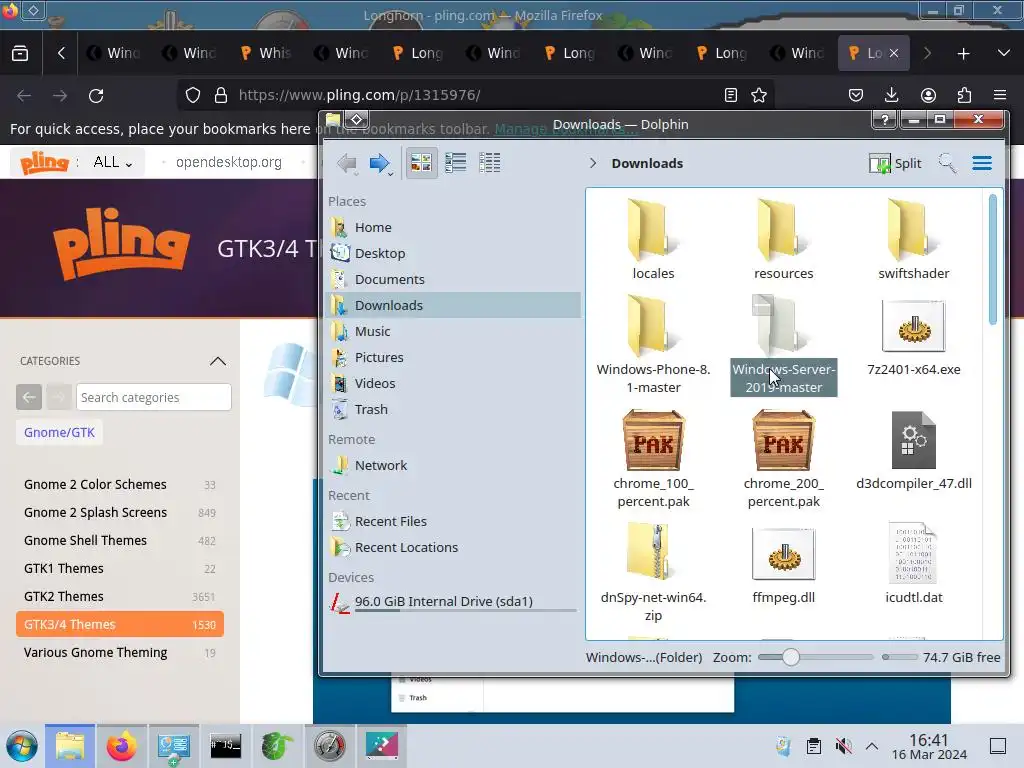Open Gnome/GTK category link
The image size is (1024, 768).
(59, 432)
